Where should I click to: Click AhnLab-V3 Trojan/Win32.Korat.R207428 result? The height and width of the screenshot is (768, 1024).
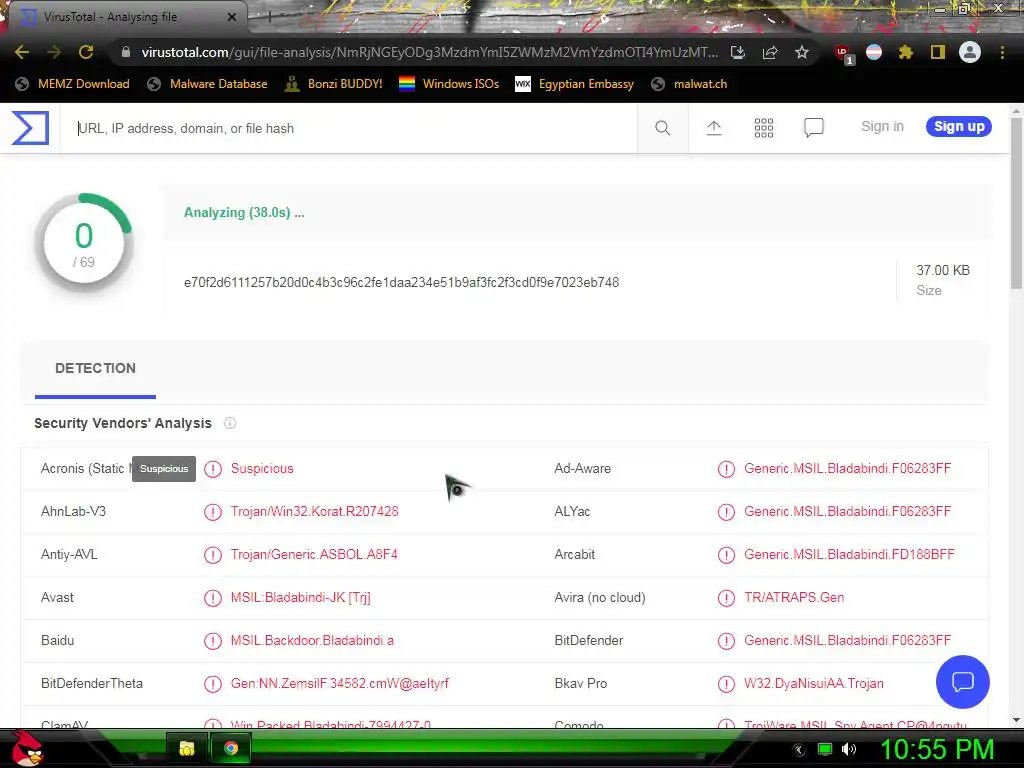[x=315, y=511]
